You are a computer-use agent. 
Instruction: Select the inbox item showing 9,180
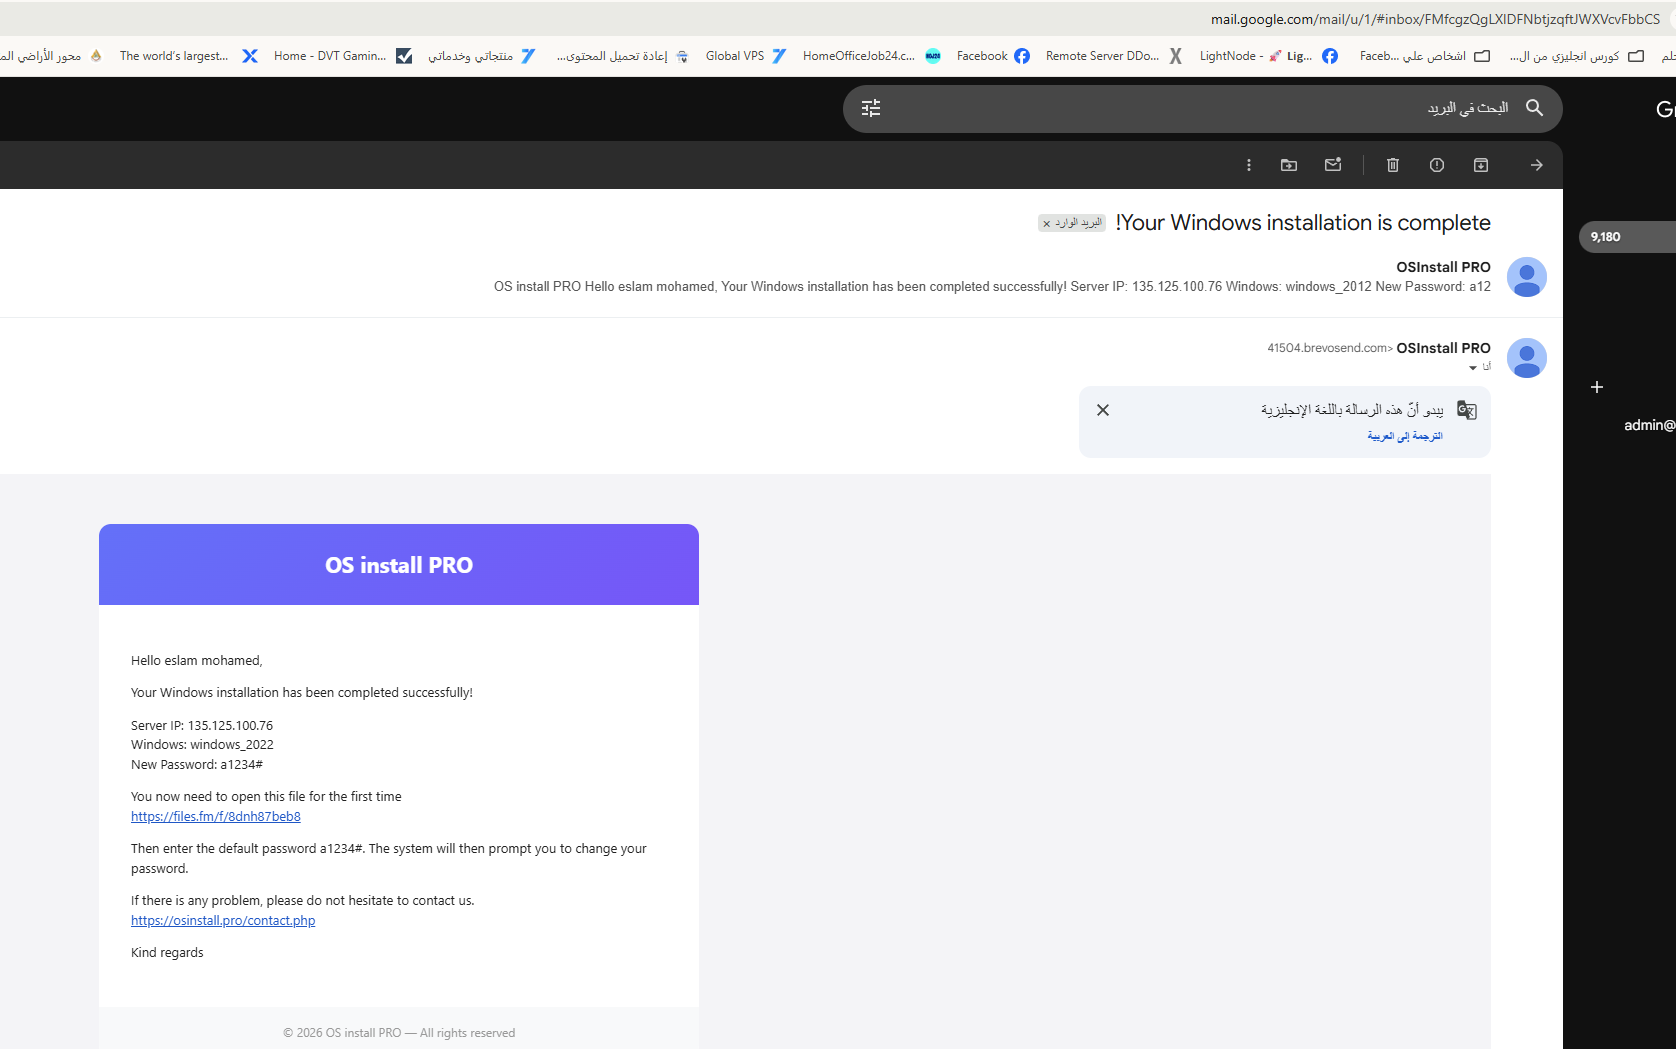[1627, 237]
